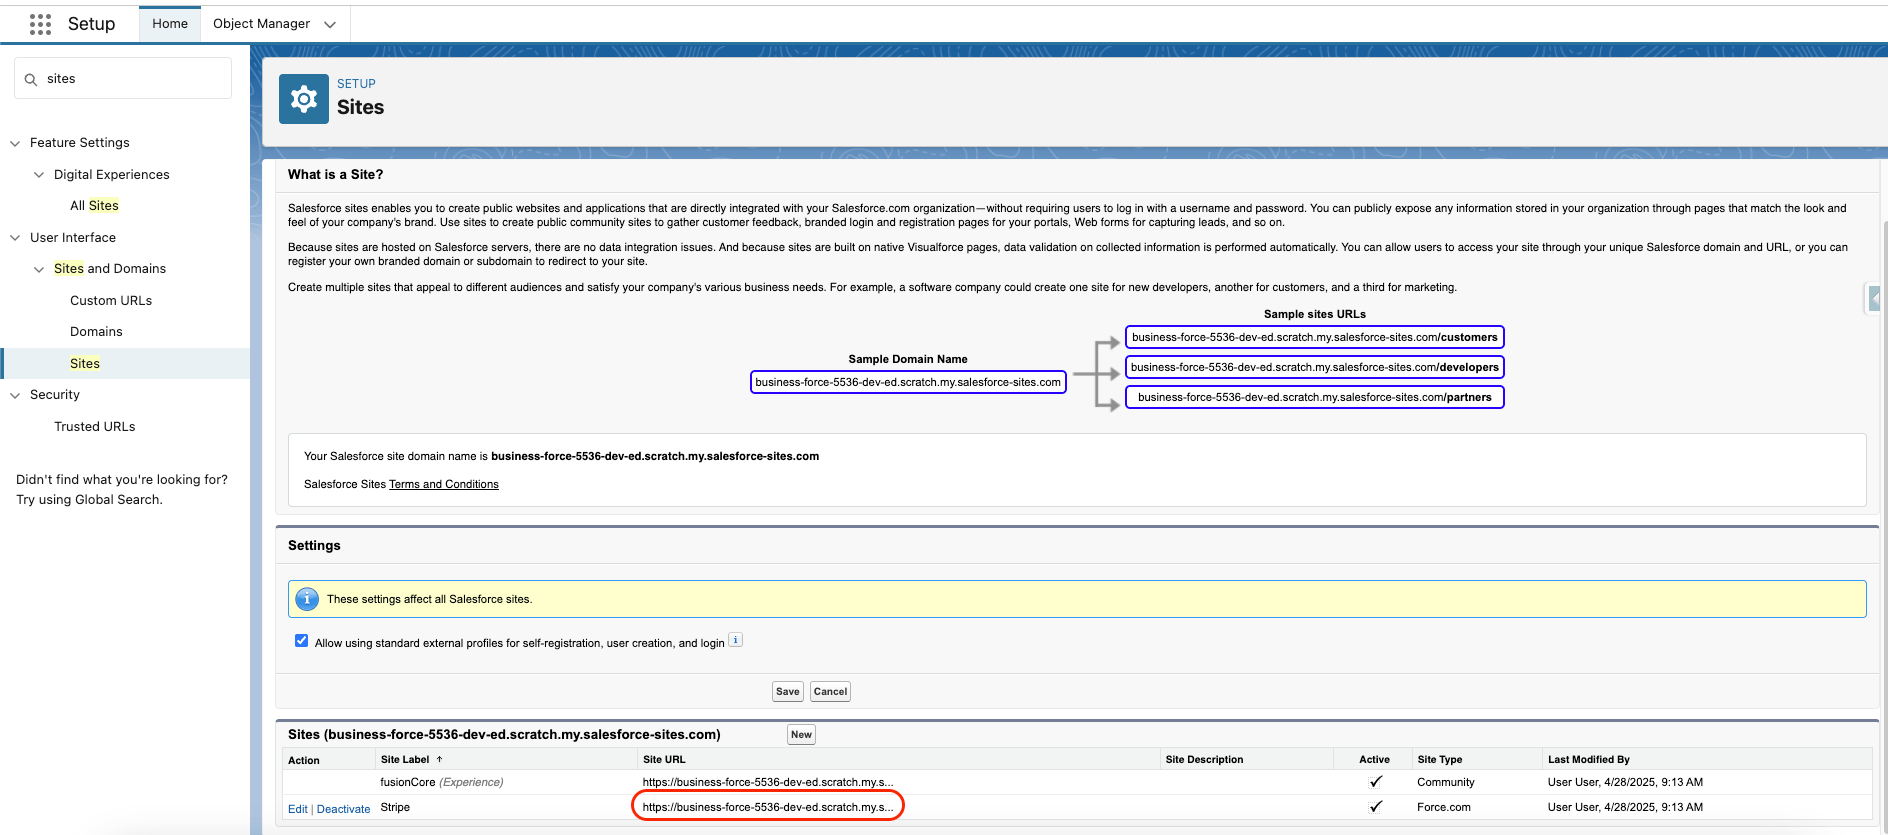Viewport: 1888px width, 835px height.
Task: Click the partners sample site URL box
Action: point(1315,397)
